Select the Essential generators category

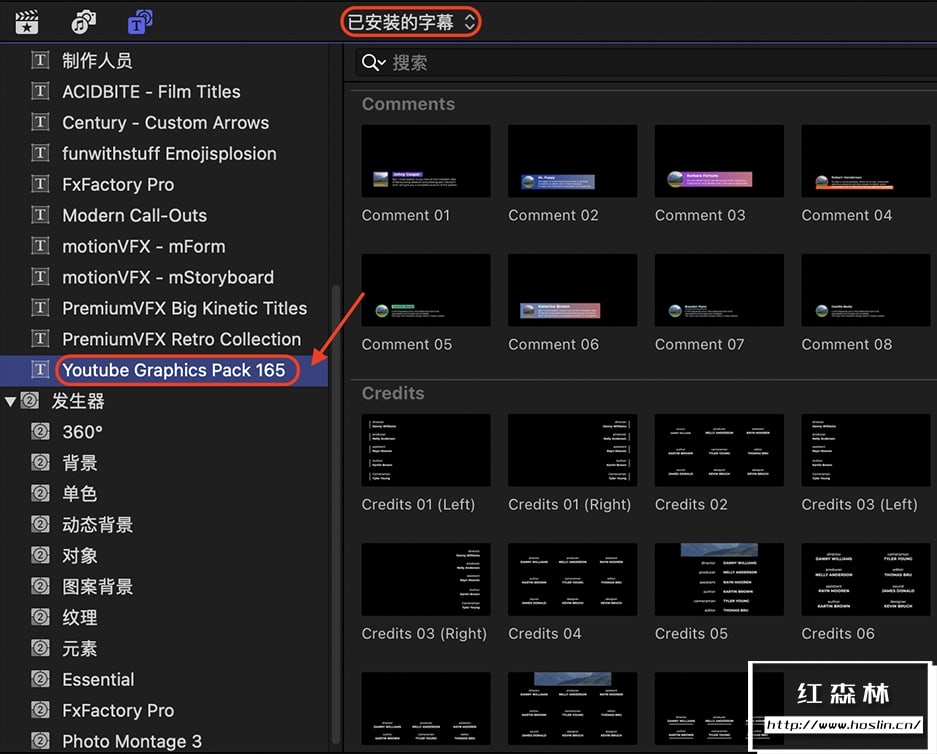point(98,680)
